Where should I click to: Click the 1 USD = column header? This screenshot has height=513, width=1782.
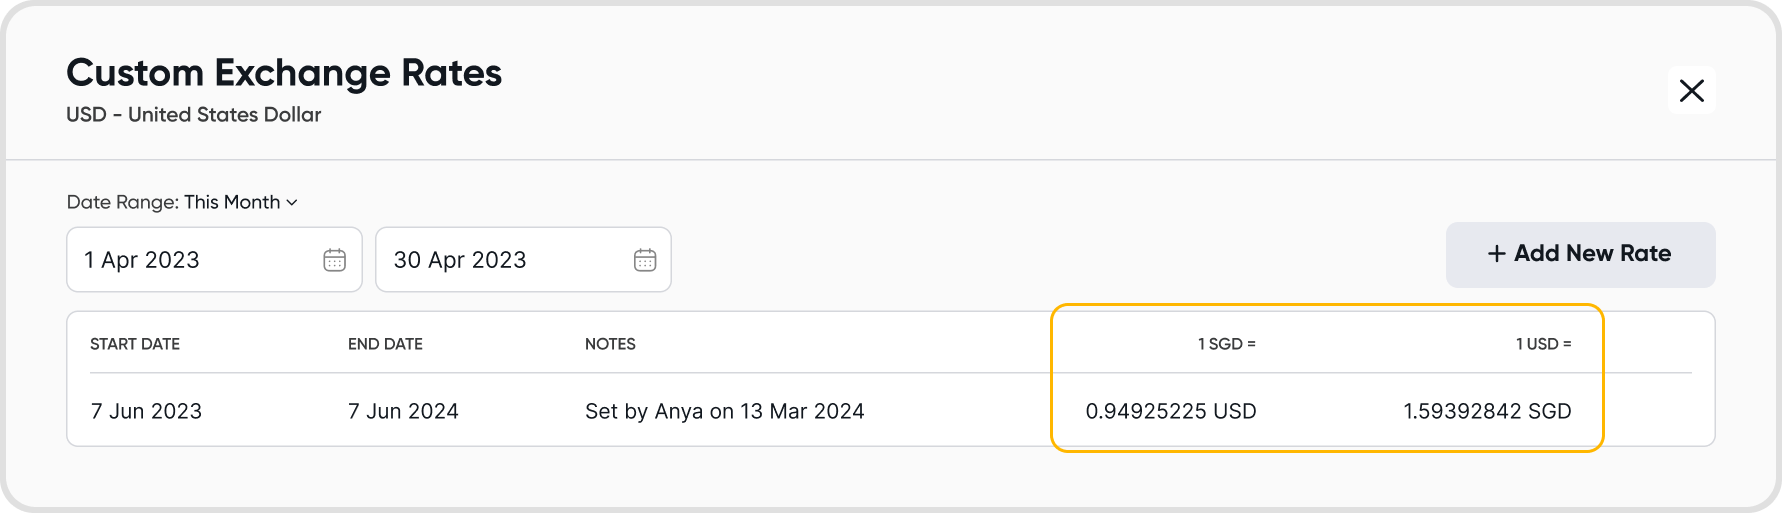pyautogui.click(x=1543, y=344)
